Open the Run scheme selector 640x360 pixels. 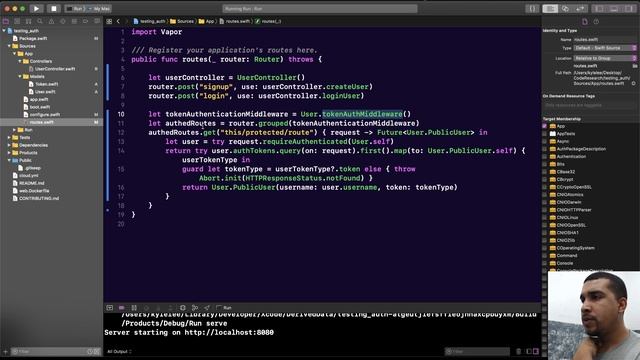pos(75,9)
